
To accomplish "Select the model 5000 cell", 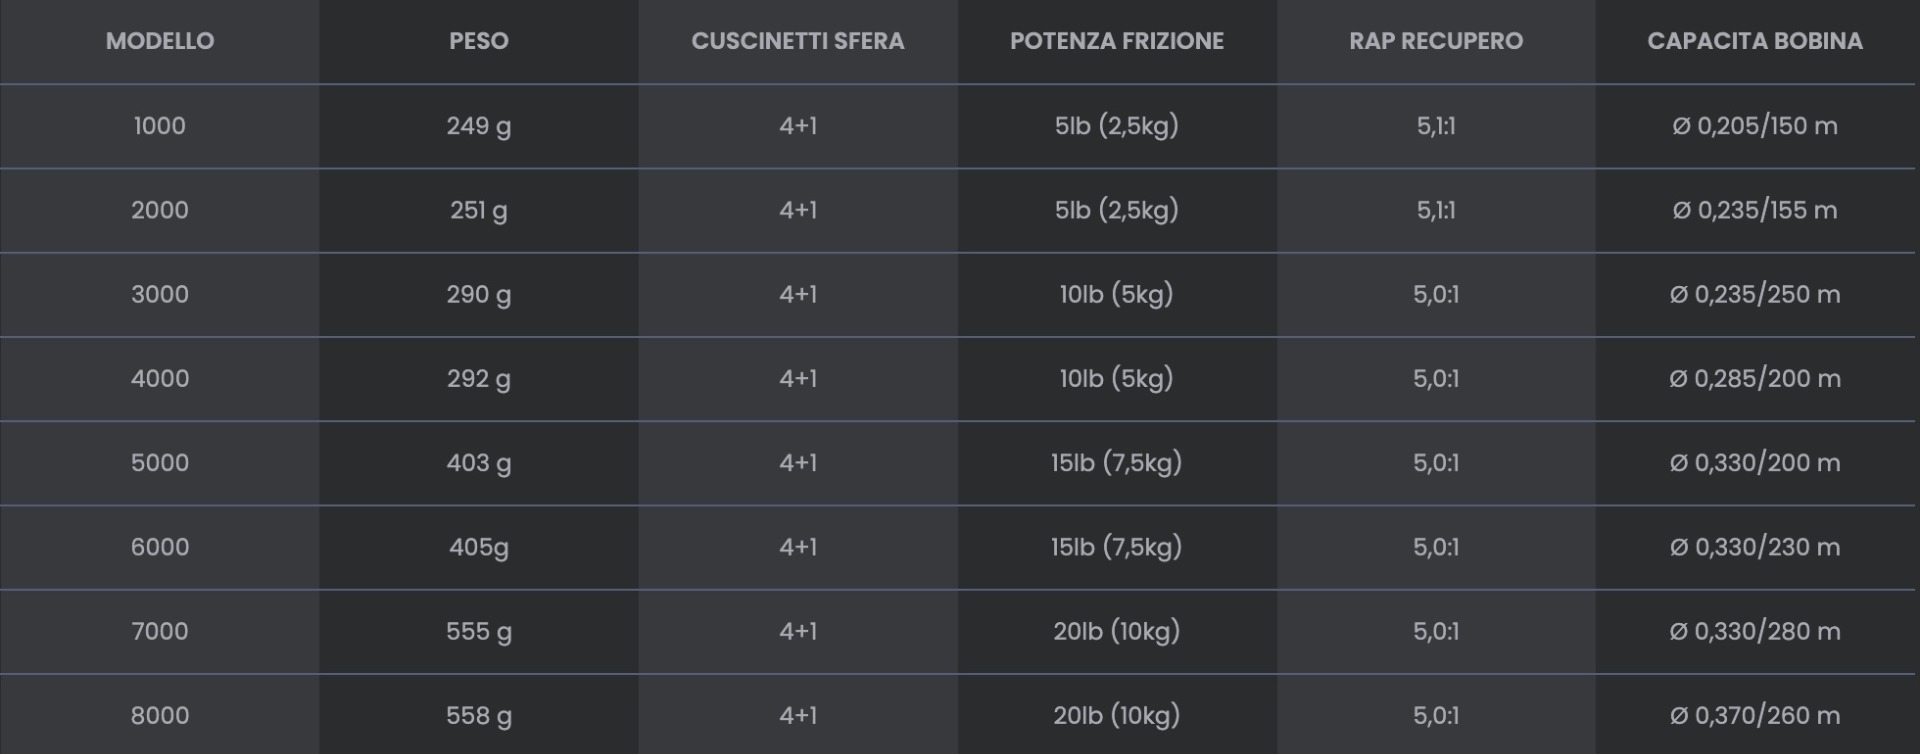I will tap(160, 463).
